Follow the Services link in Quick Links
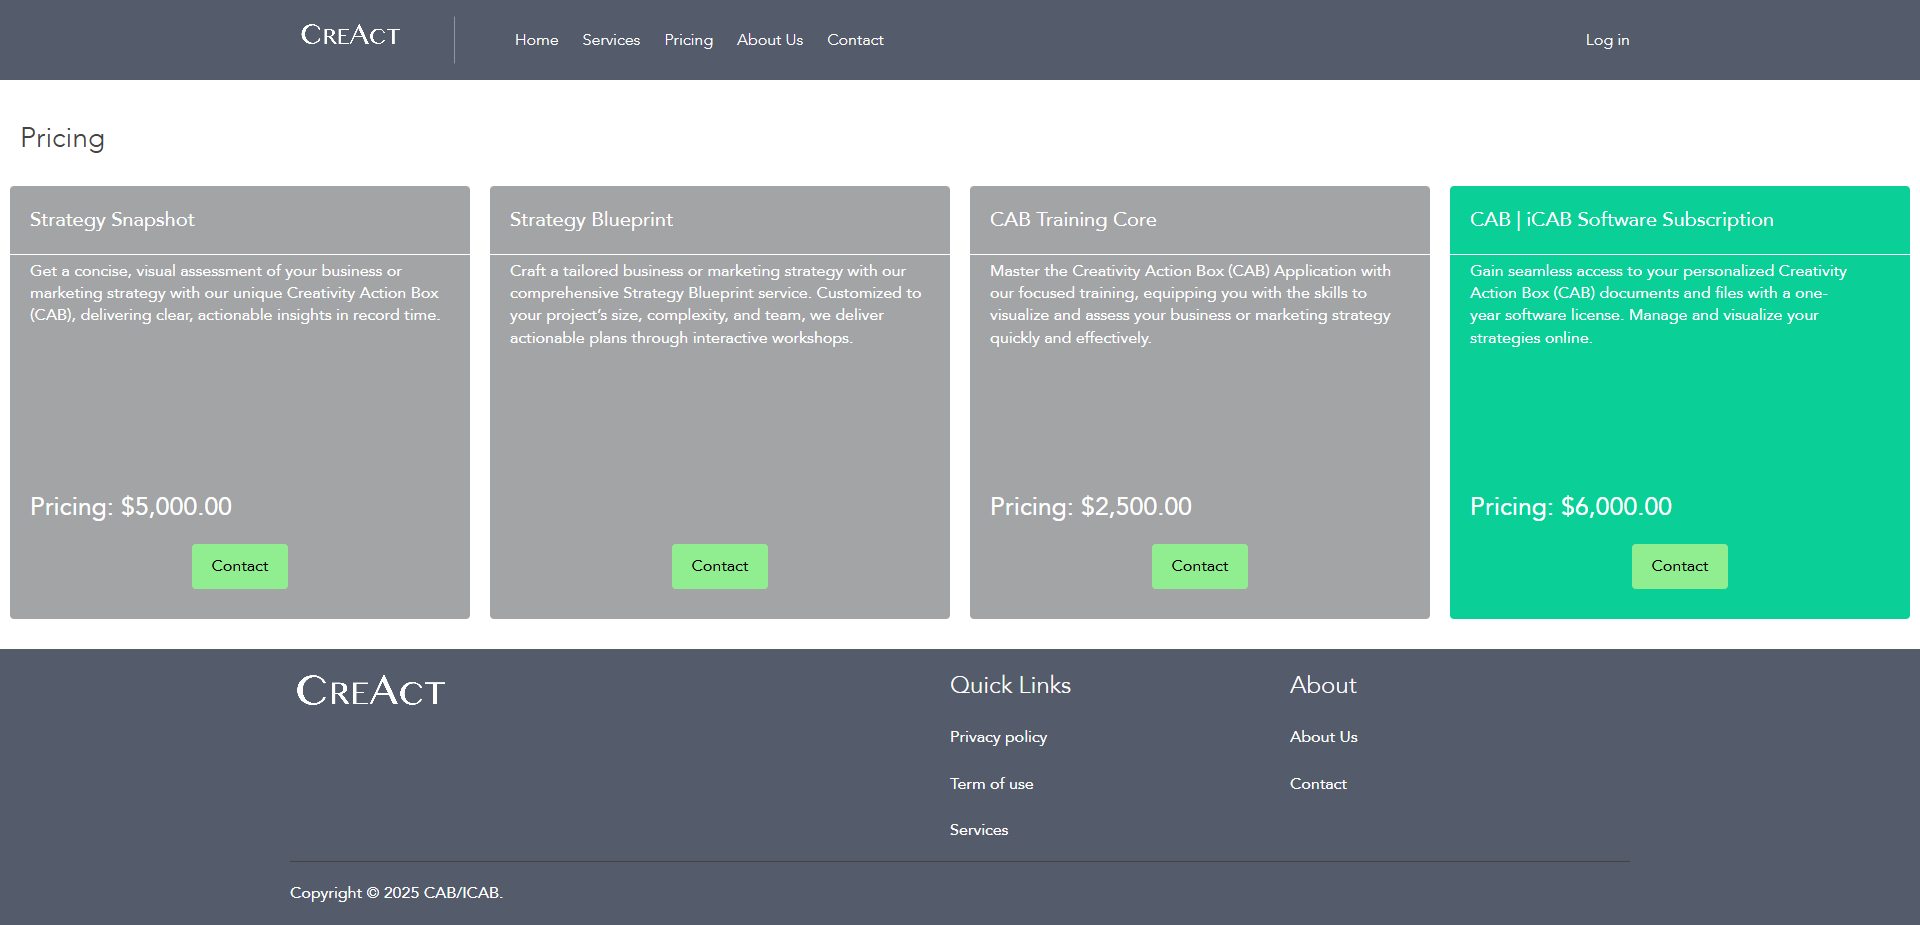 pos(978,830)
